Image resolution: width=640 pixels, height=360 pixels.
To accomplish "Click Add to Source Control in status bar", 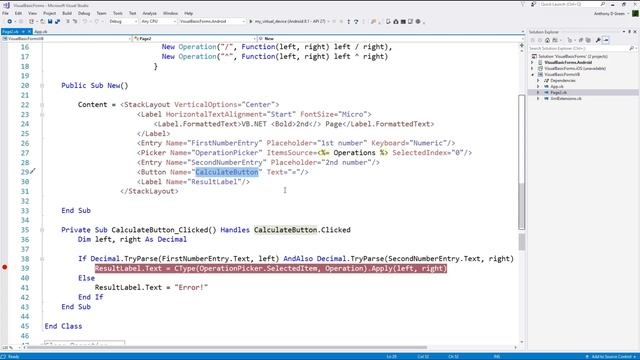I will point(611,357).
